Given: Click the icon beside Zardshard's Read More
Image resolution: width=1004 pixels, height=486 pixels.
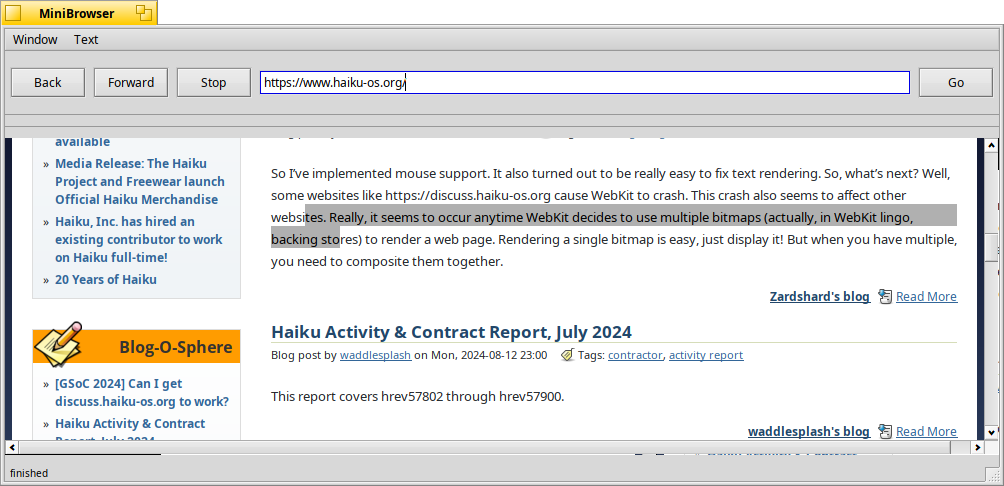Looking at the screenshot, I should [x=885, y=296].
